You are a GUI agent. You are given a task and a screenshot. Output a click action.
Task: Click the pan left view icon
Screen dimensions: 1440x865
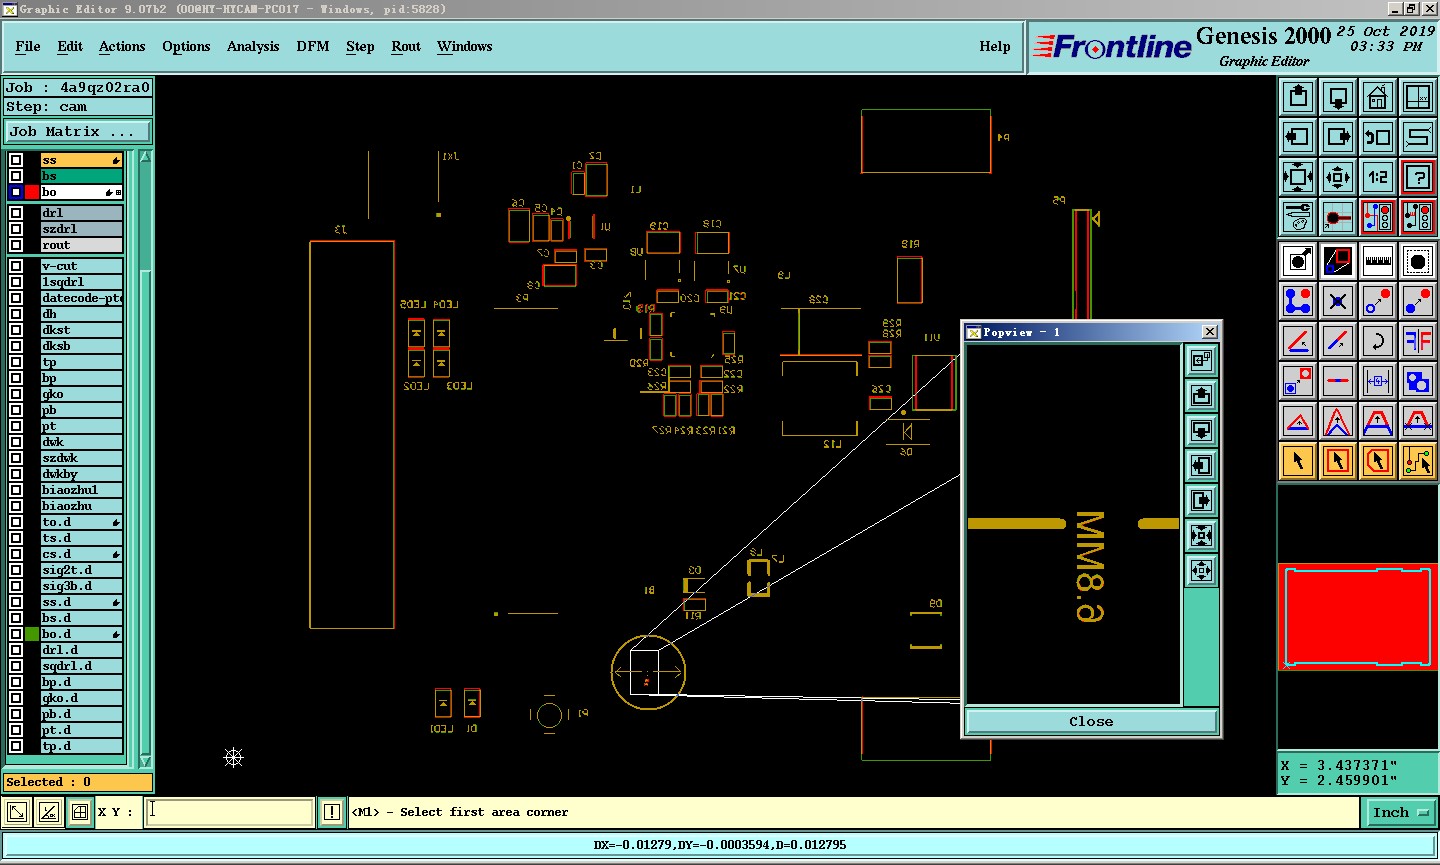[1298, 137]
